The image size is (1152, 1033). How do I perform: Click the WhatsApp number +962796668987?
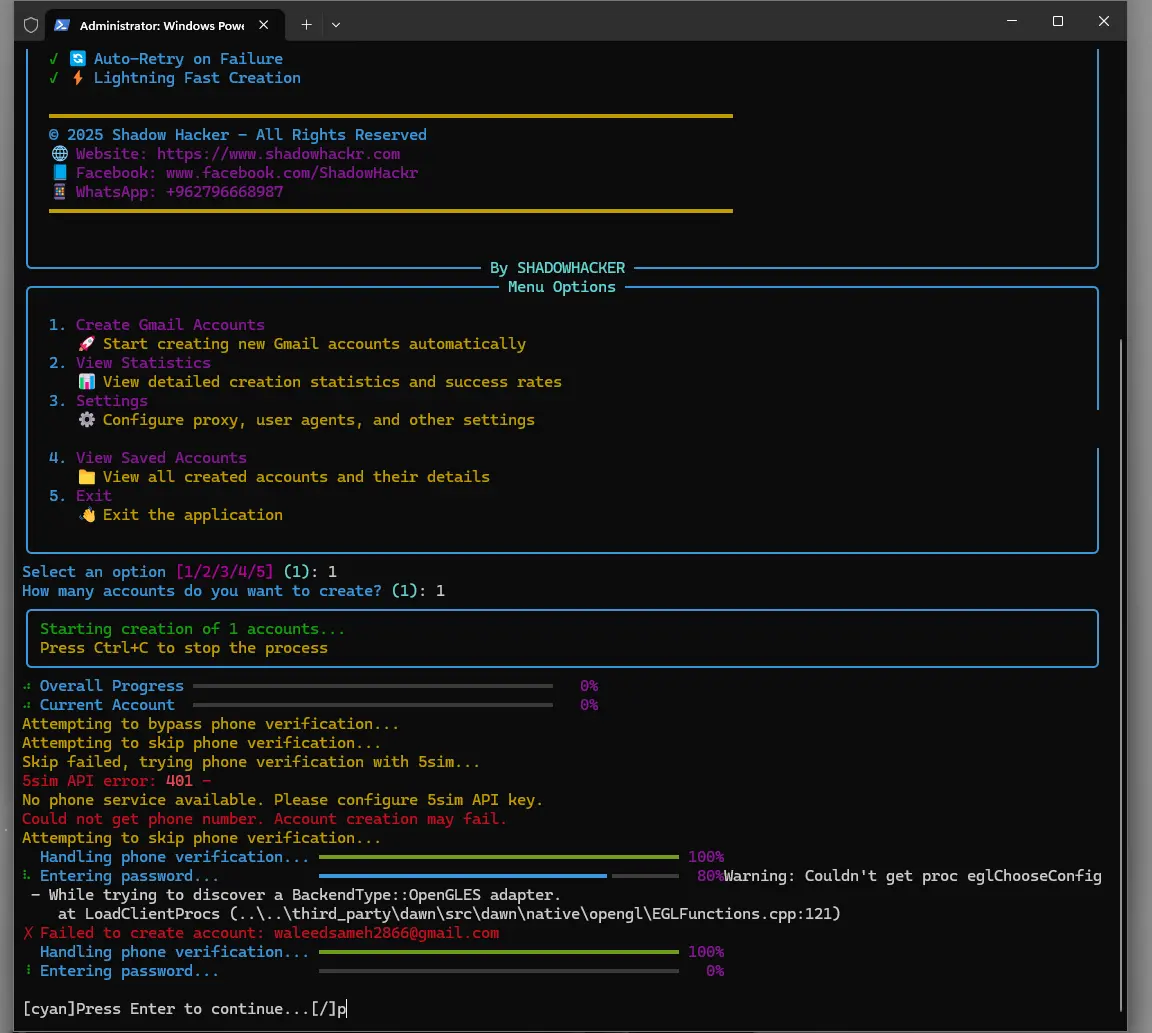pos(224,192)
